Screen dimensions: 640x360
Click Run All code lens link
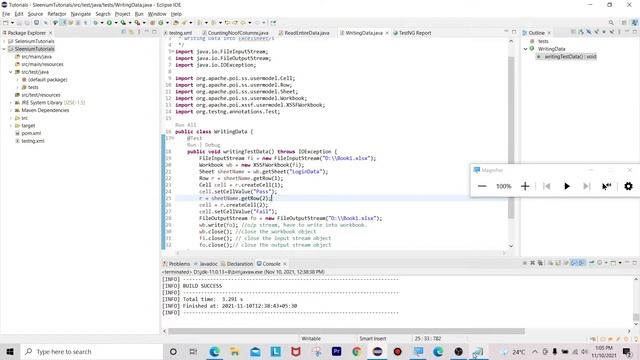click(x=186, y=125)
